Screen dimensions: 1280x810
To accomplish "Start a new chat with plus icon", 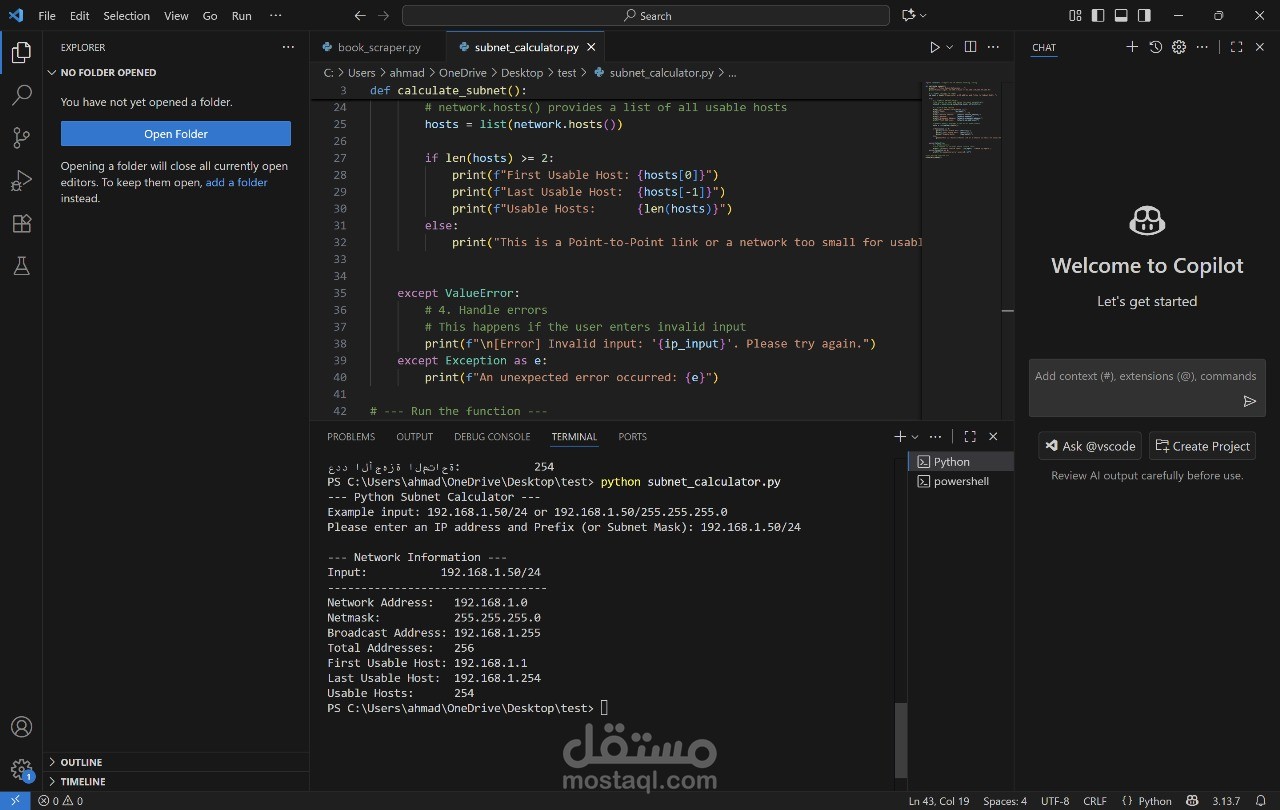I will tap(1132, 47).
